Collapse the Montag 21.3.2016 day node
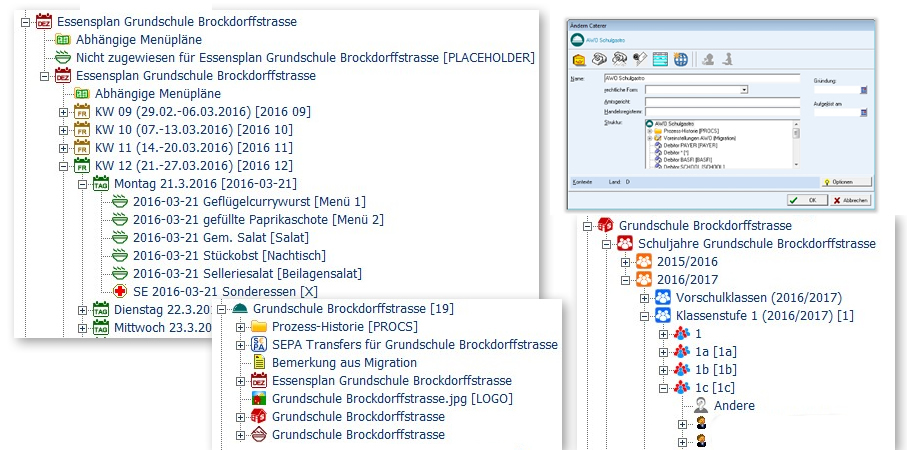The width and height of the screenshot is (907, 450). tap(83, 183)
